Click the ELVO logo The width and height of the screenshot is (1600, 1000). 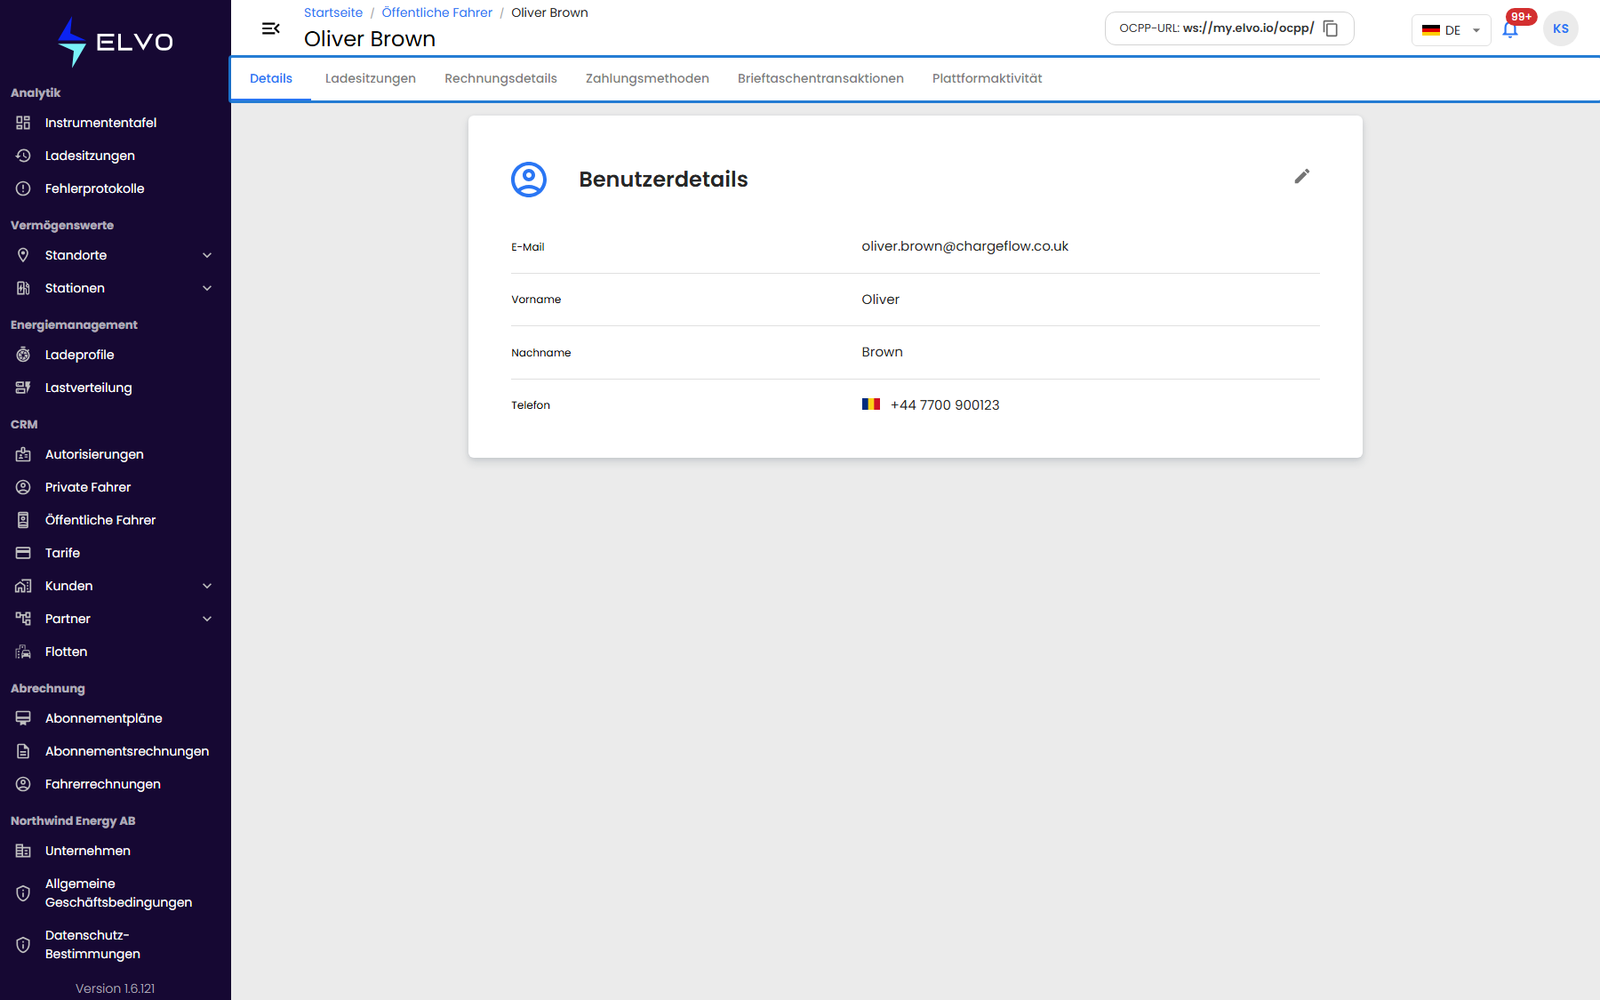point(115,42)
